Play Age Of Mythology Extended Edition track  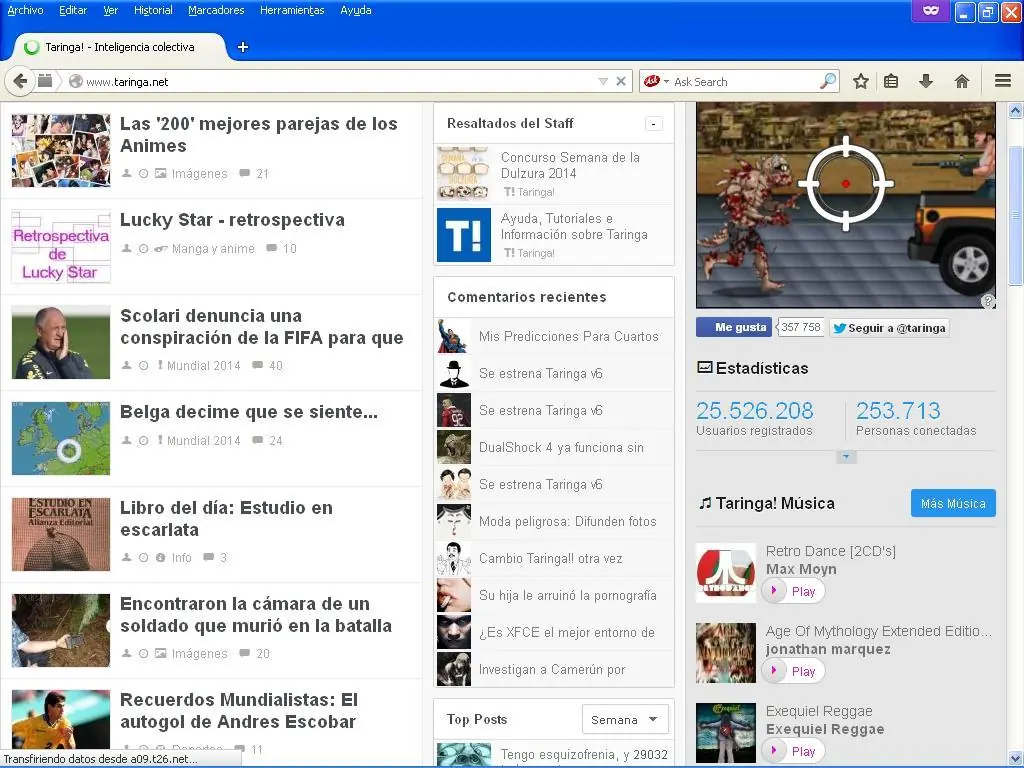pos(794,671)
